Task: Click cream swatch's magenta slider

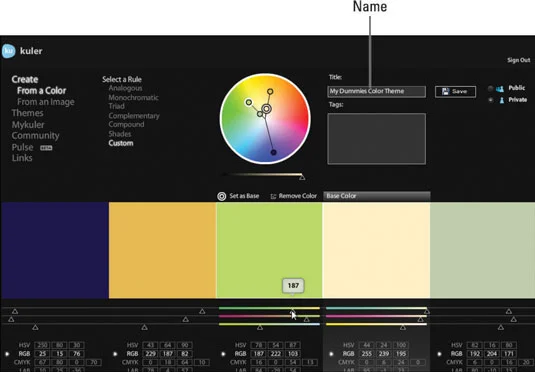Action: pos(376,316)
